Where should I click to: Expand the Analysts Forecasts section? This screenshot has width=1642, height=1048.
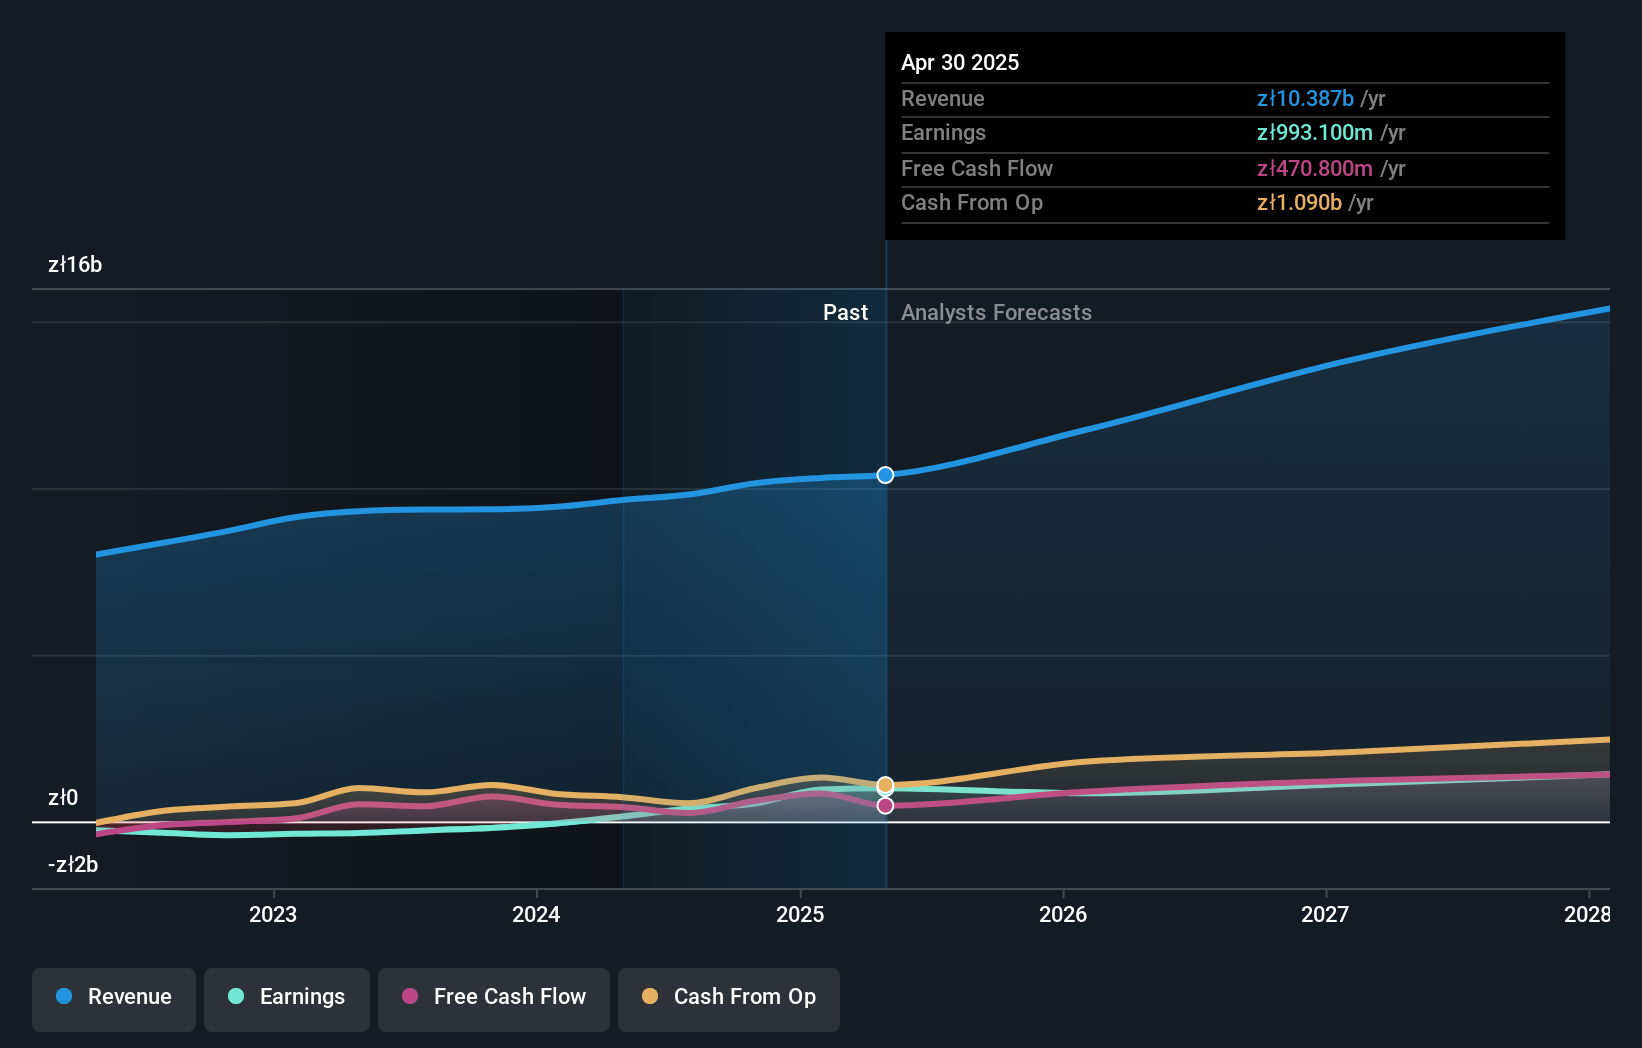point(995,312)
